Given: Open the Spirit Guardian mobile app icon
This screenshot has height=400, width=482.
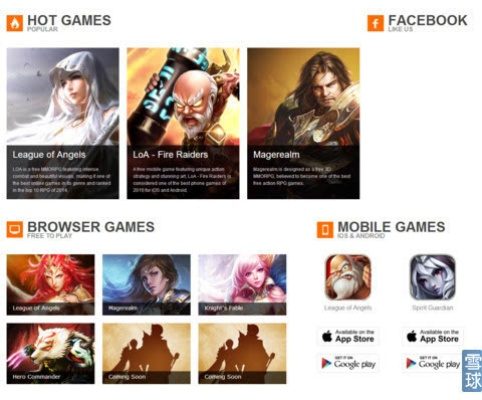Looking at the screenshot, I should (x=432, y=277).
